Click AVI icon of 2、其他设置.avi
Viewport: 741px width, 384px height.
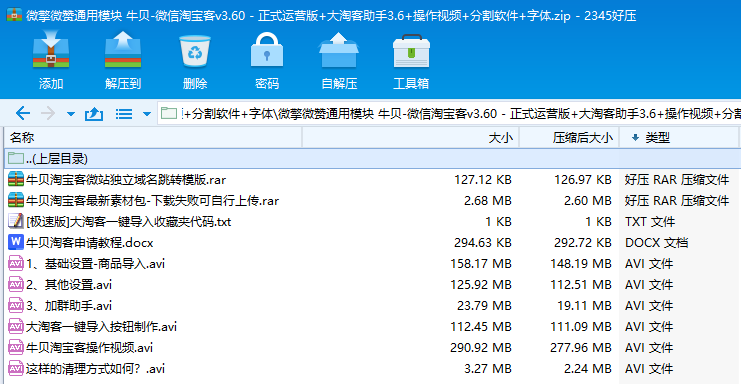click(x=16, y=284)
